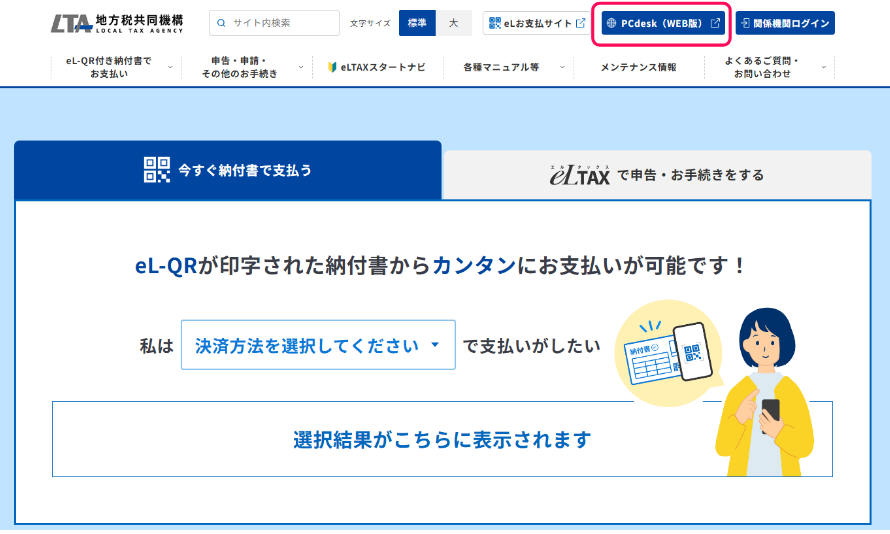The image size is (890, 534).
Task: Click the LTA 地方税共同機構 logo
Action: coord(117,23)
